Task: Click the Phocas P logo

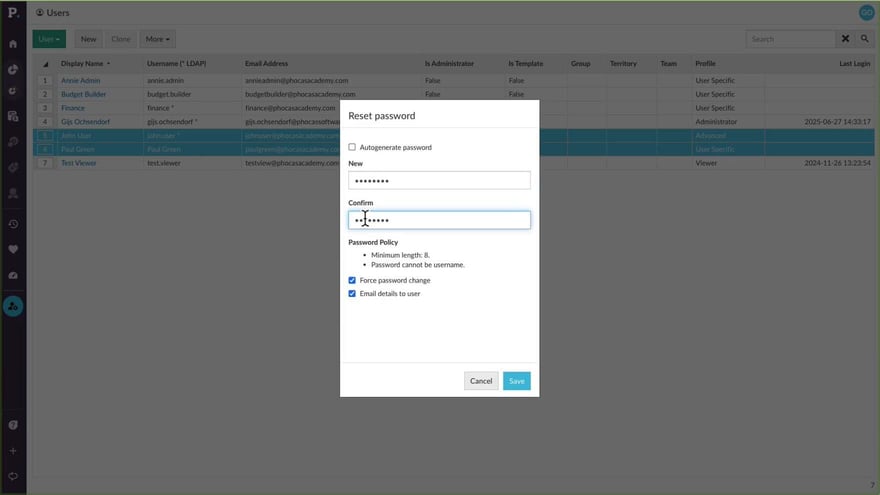Action: [x=13, y=12]
